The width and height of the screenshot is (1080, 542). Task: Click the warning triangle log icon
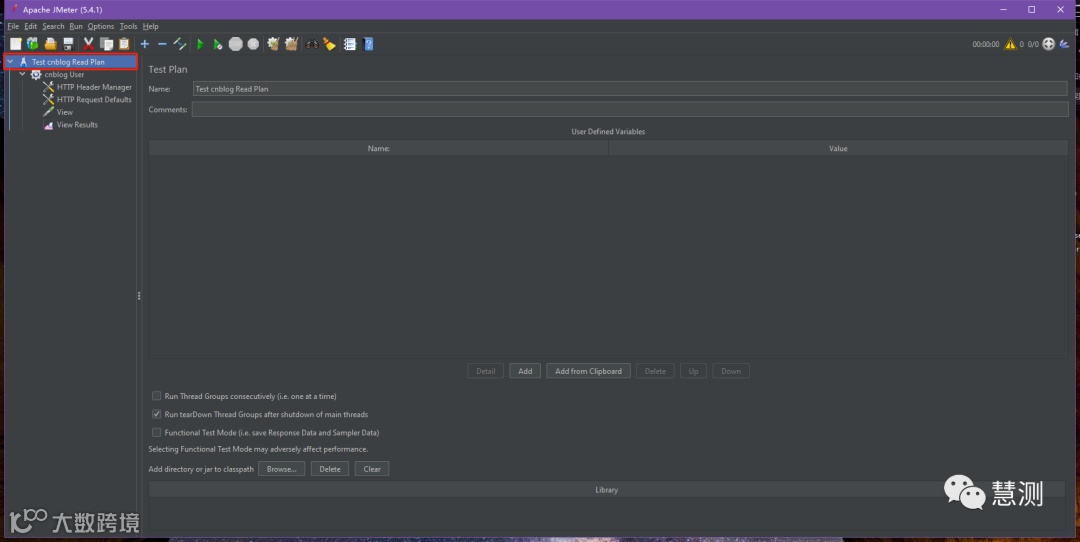coord(1010,44)
